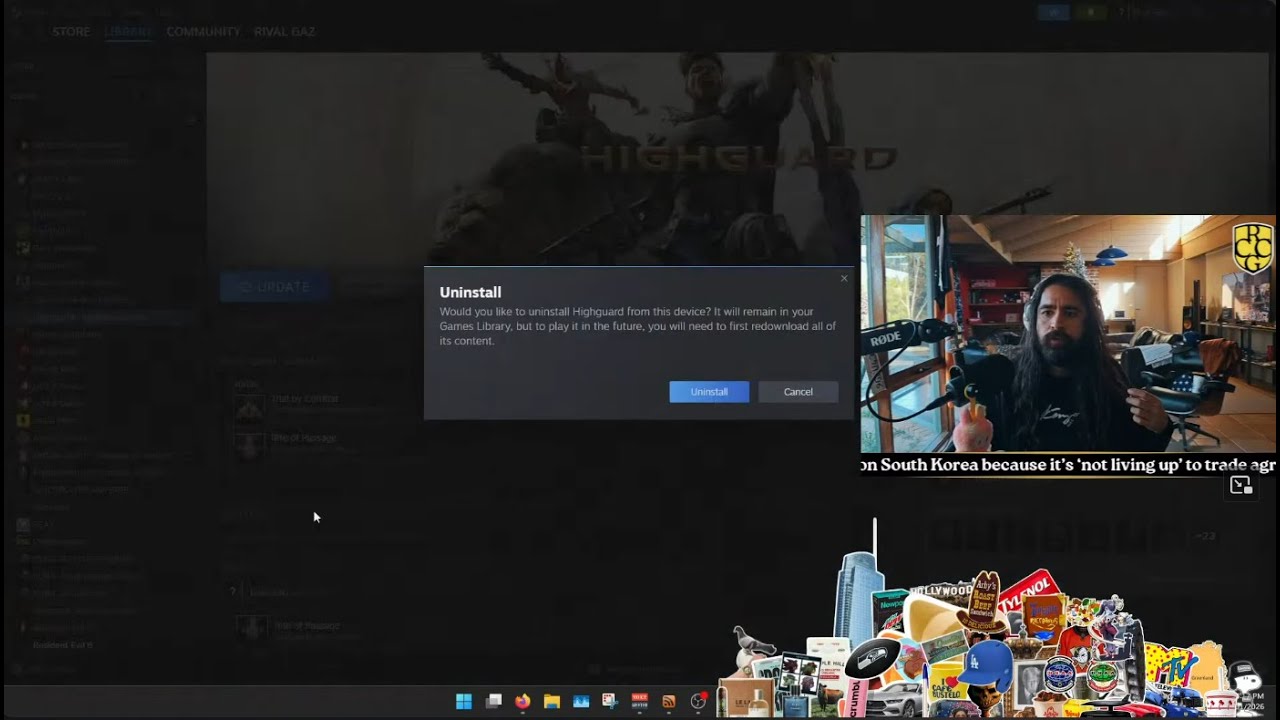Open the Store tab in Steam

[x=71, y=32]
